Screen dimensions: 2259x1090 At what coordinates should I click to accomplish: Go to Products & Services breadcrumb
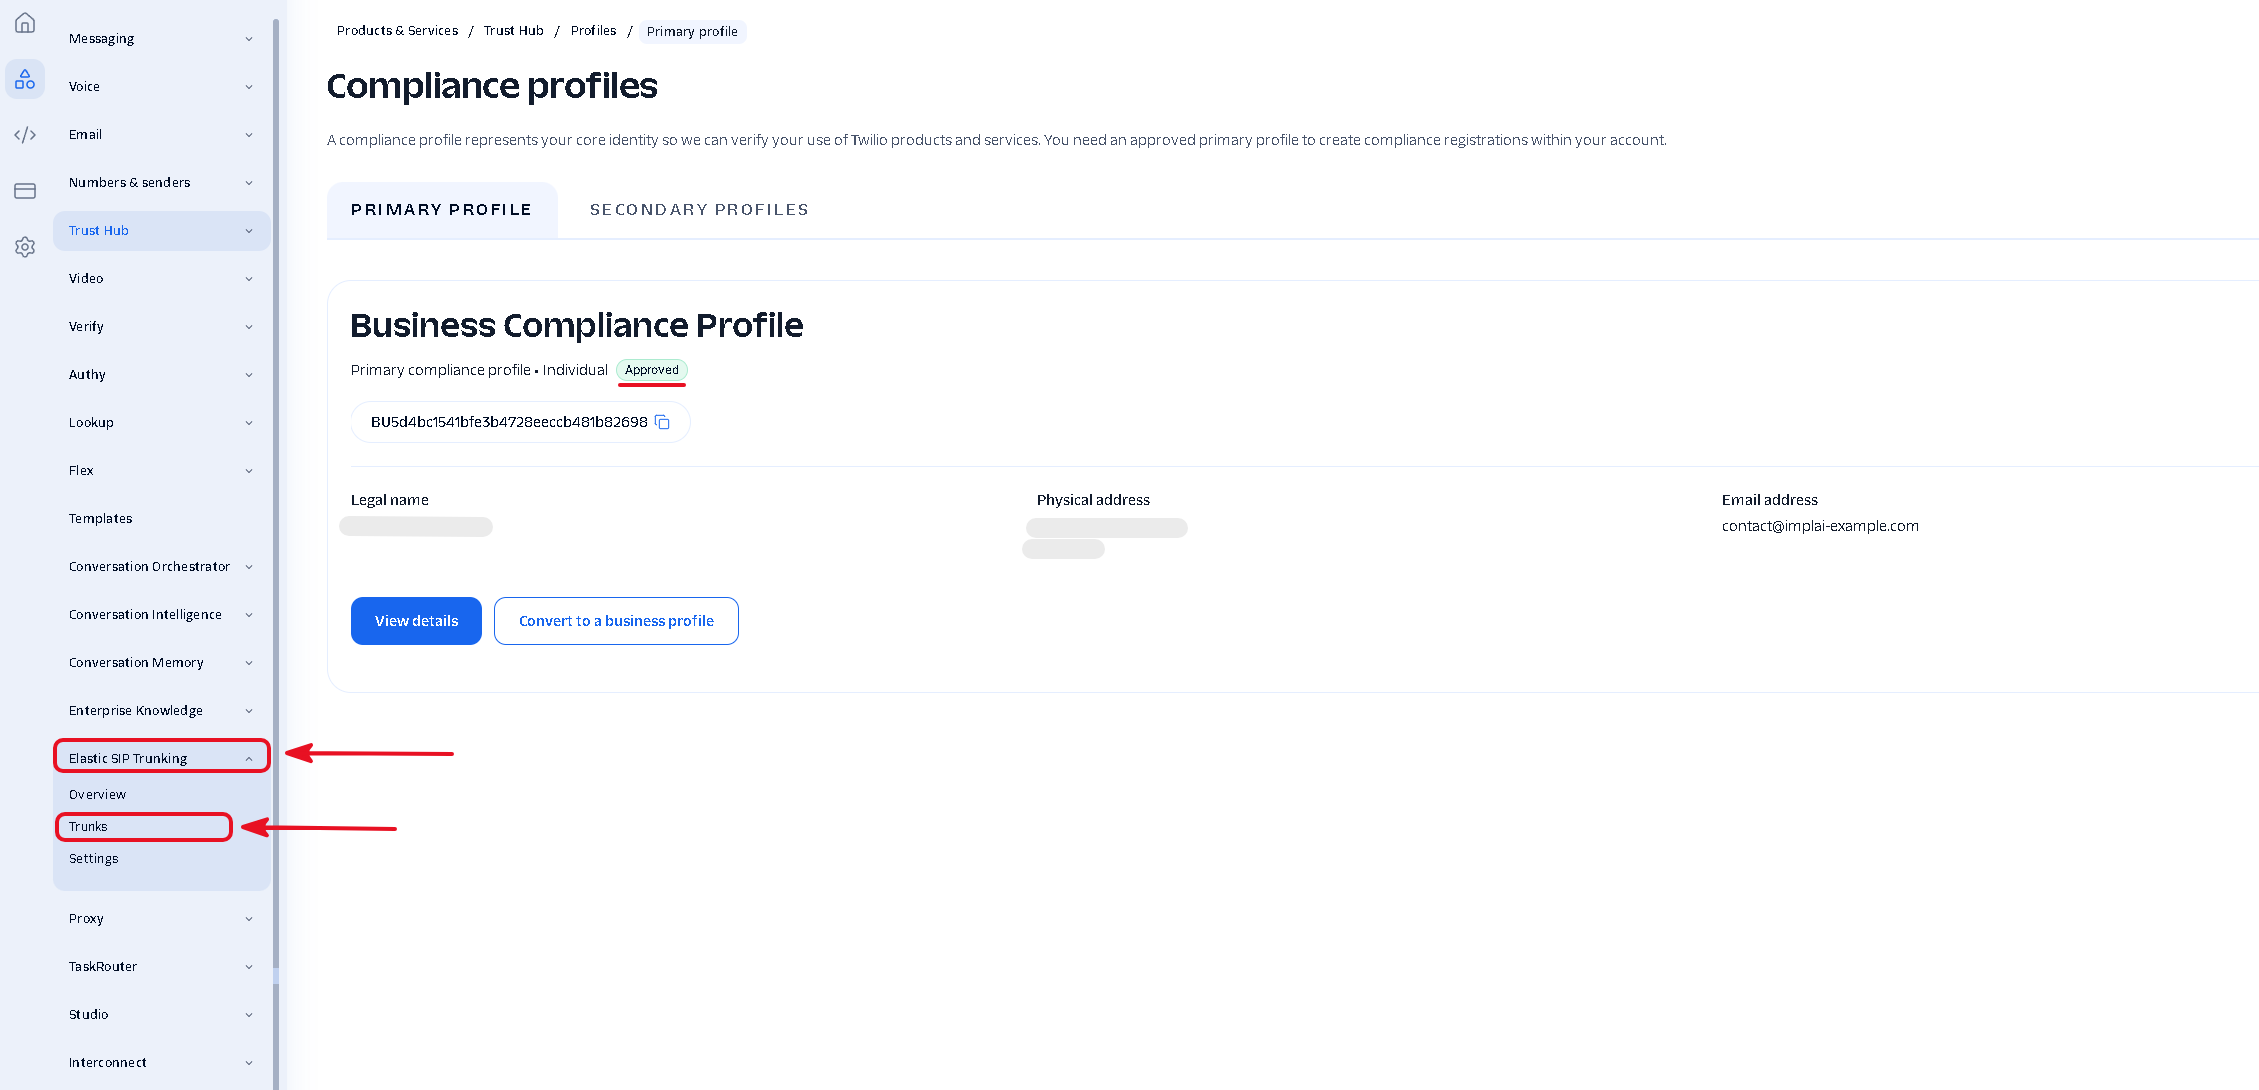click(x=398, y=31)
